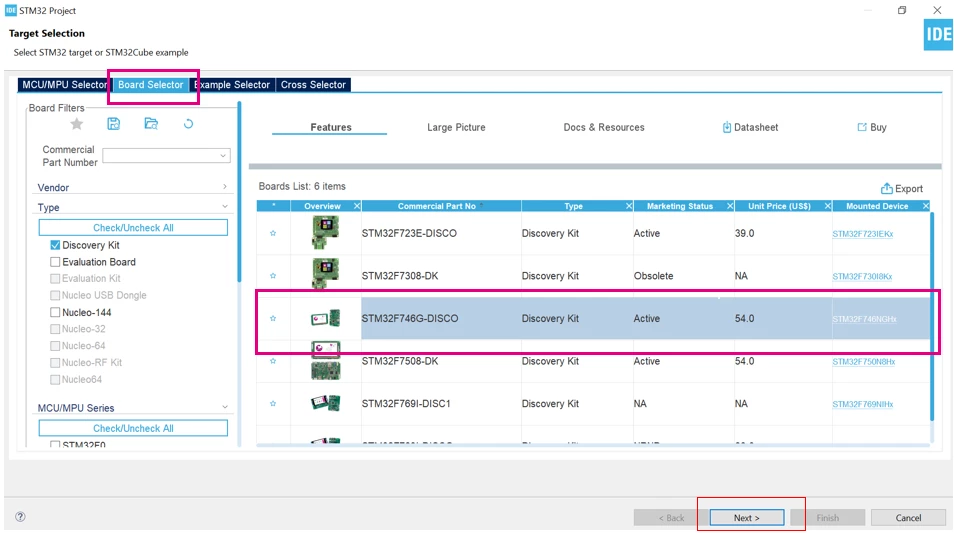Click STM32F746G-DISCO board thumbnail

[x=326, y=318]
